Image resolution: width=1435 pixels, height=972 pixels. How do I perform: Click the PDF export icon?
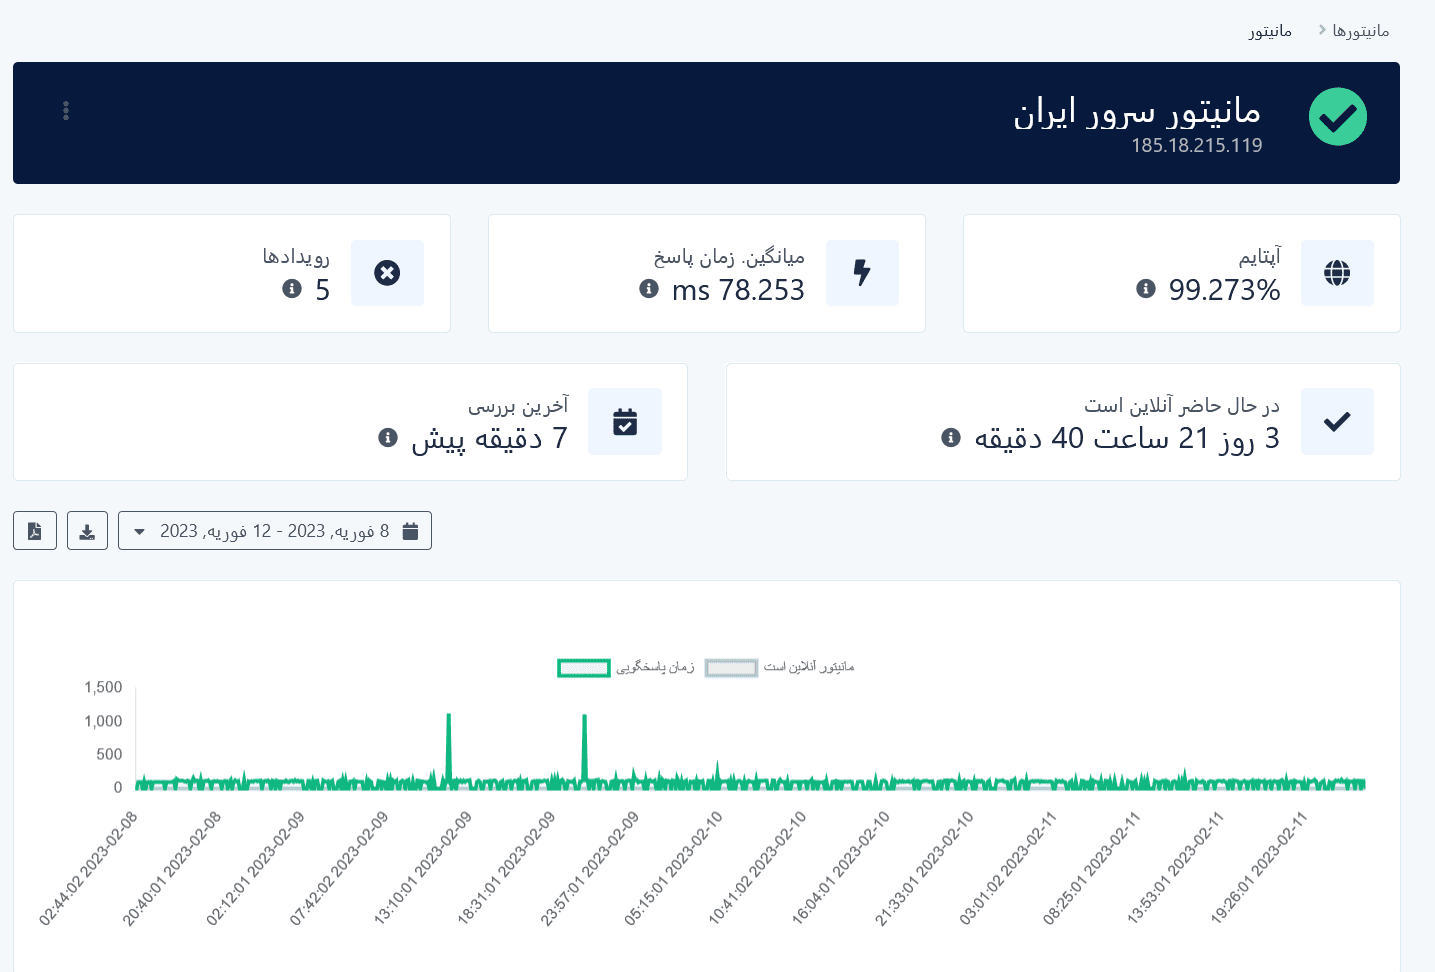35,531
